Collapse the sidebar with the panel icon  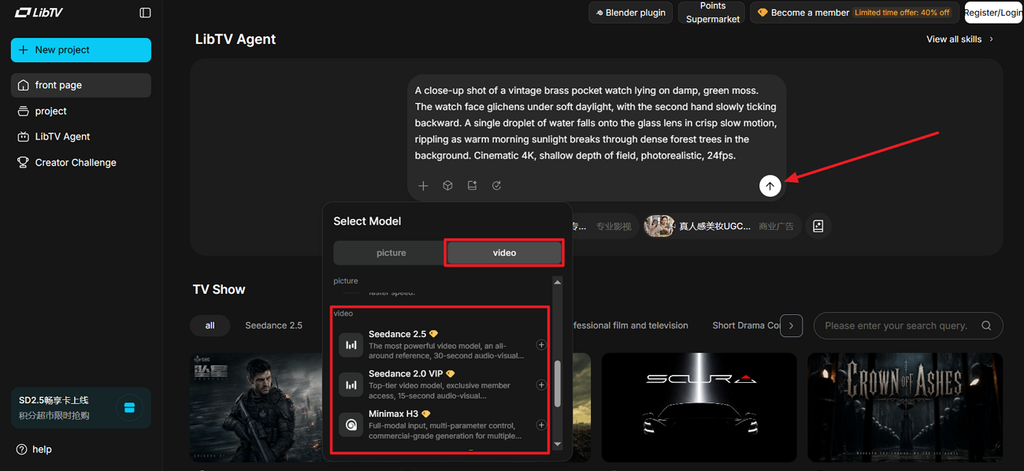point(145,12)
